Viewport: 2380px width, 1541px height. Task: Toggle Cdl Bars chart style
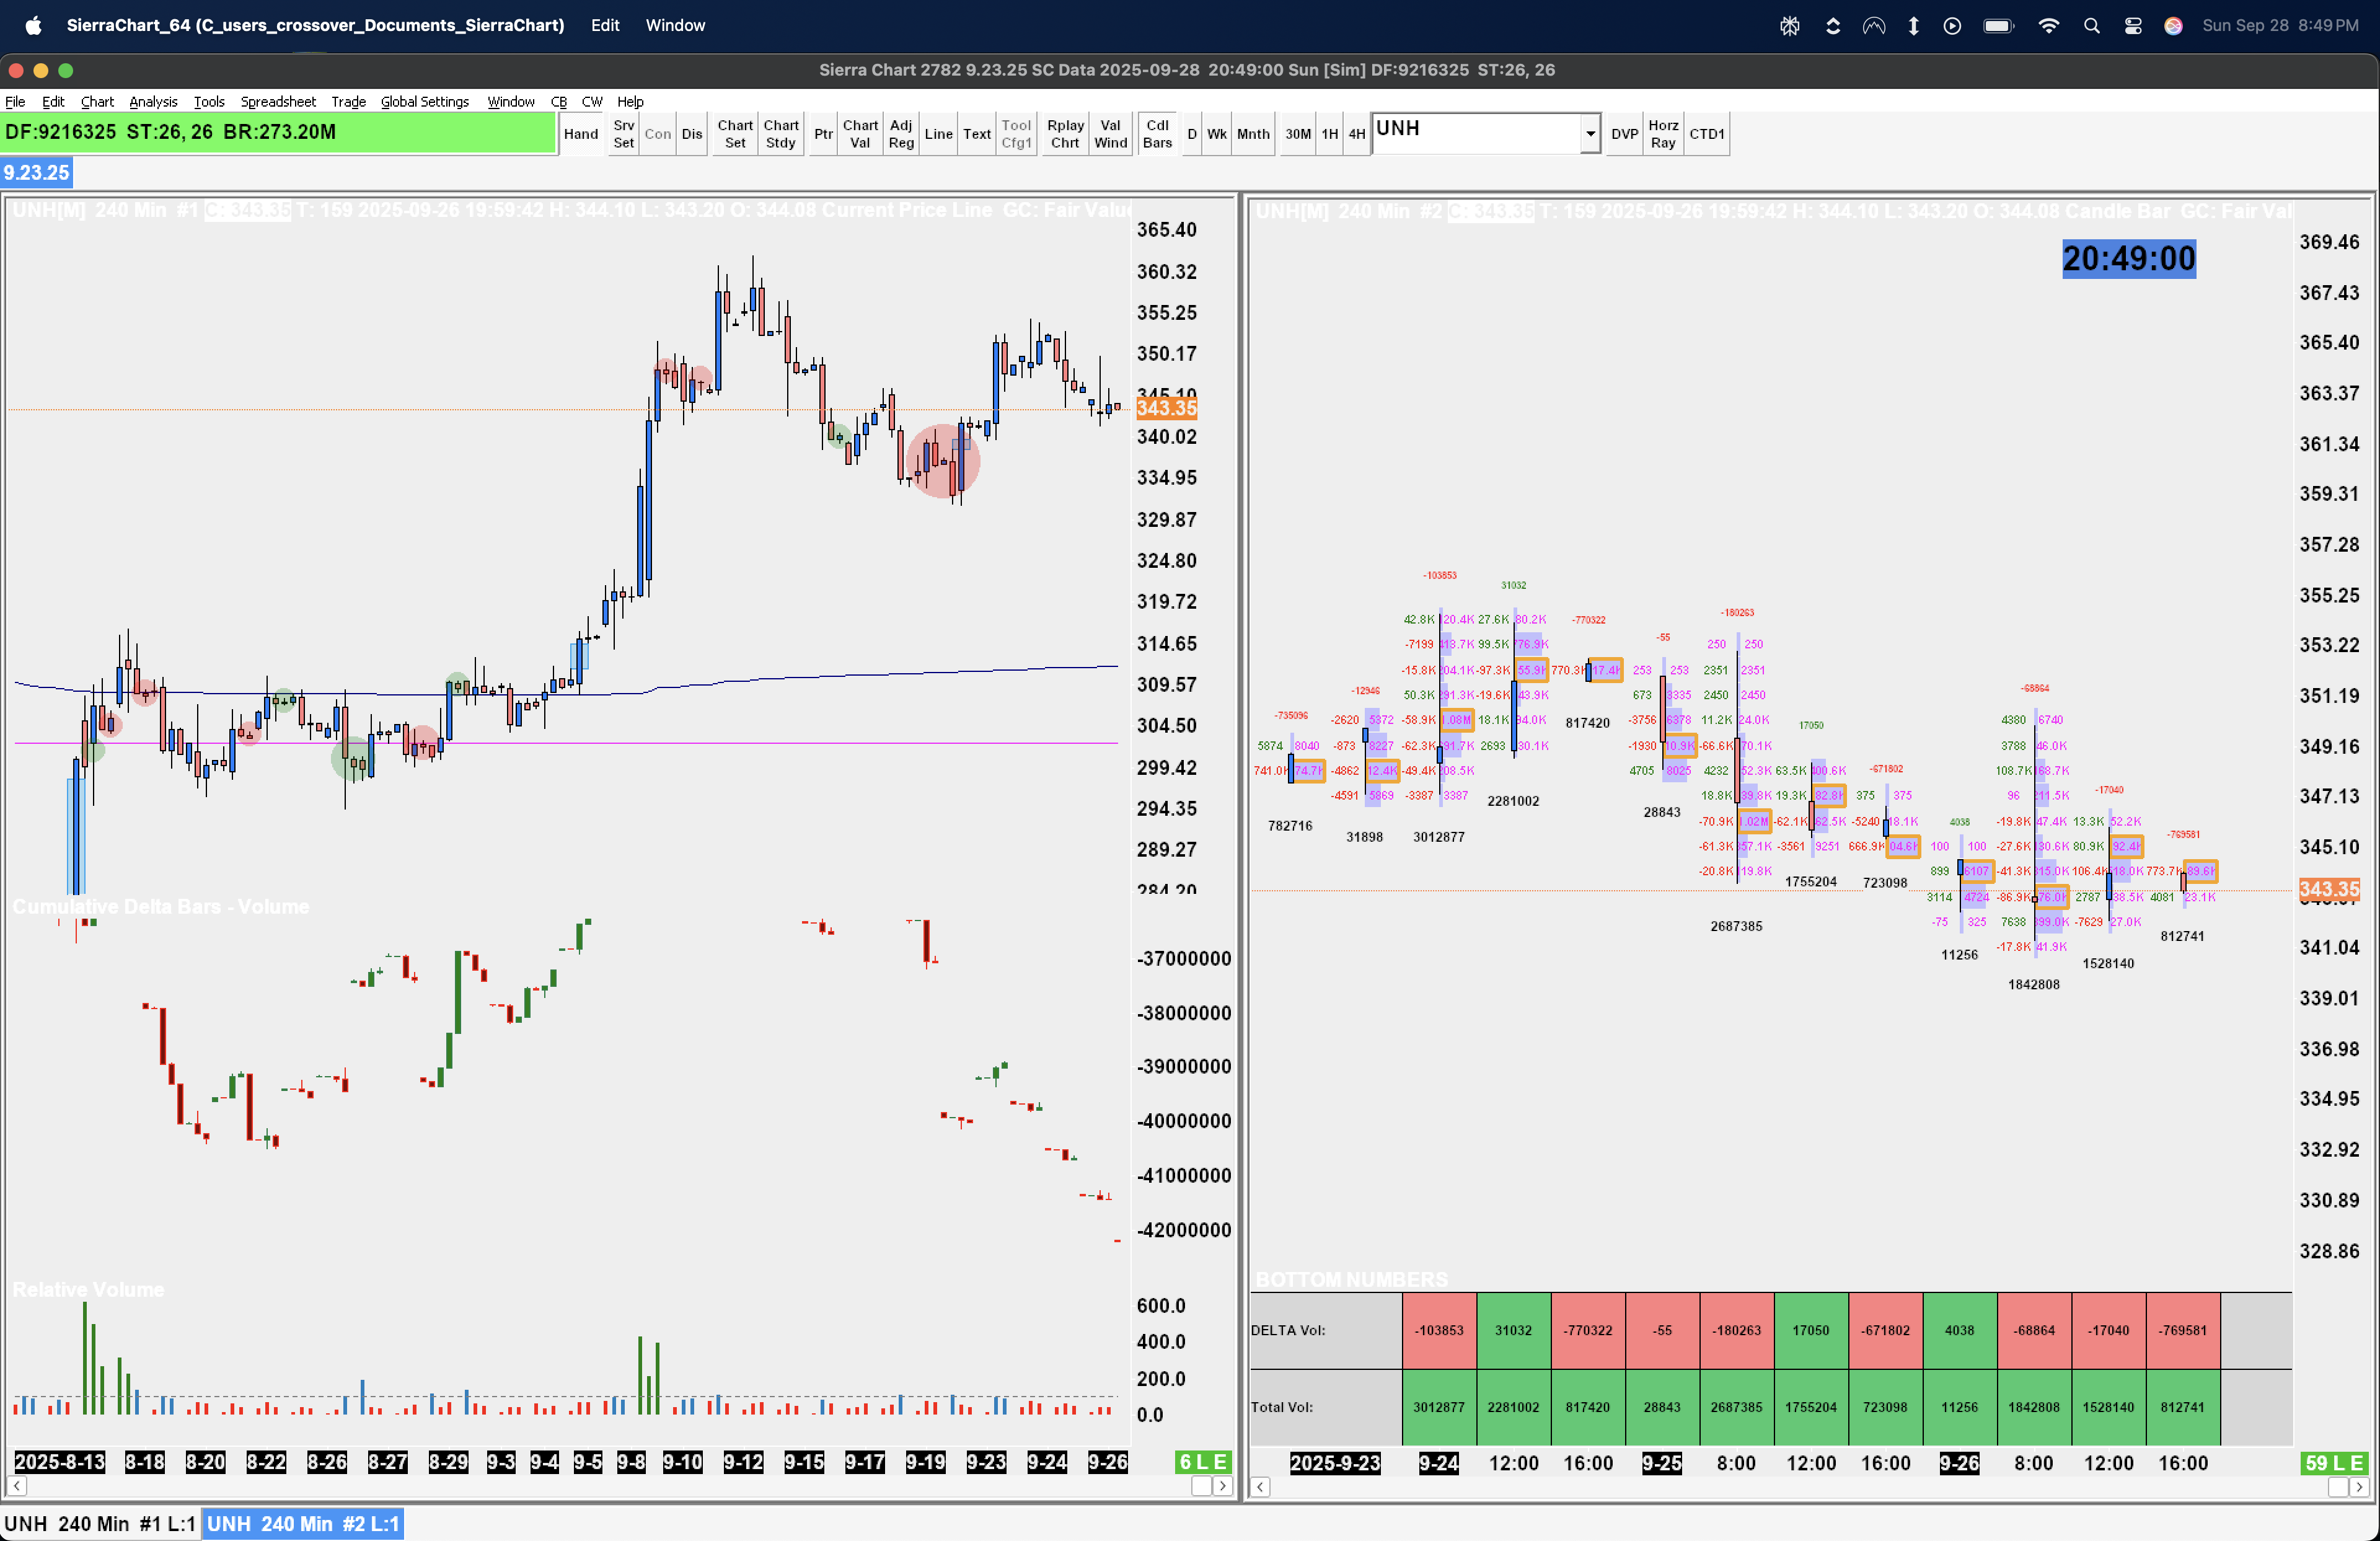(x=1157, y=134)
